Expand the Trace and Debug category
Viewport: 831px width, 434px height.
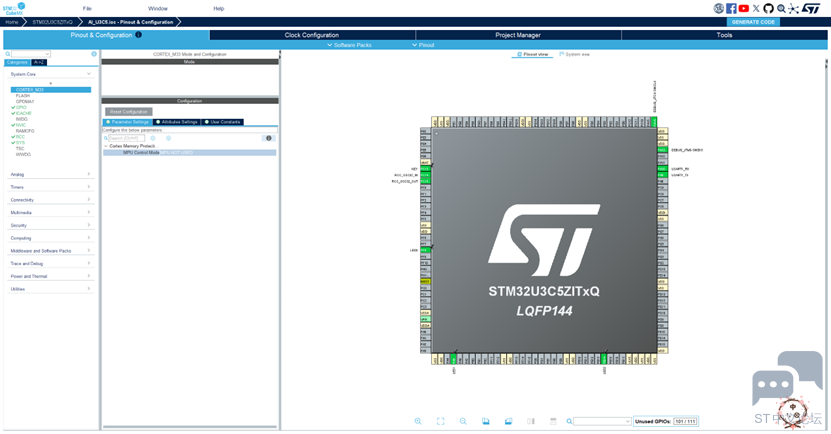coord(89,263)
